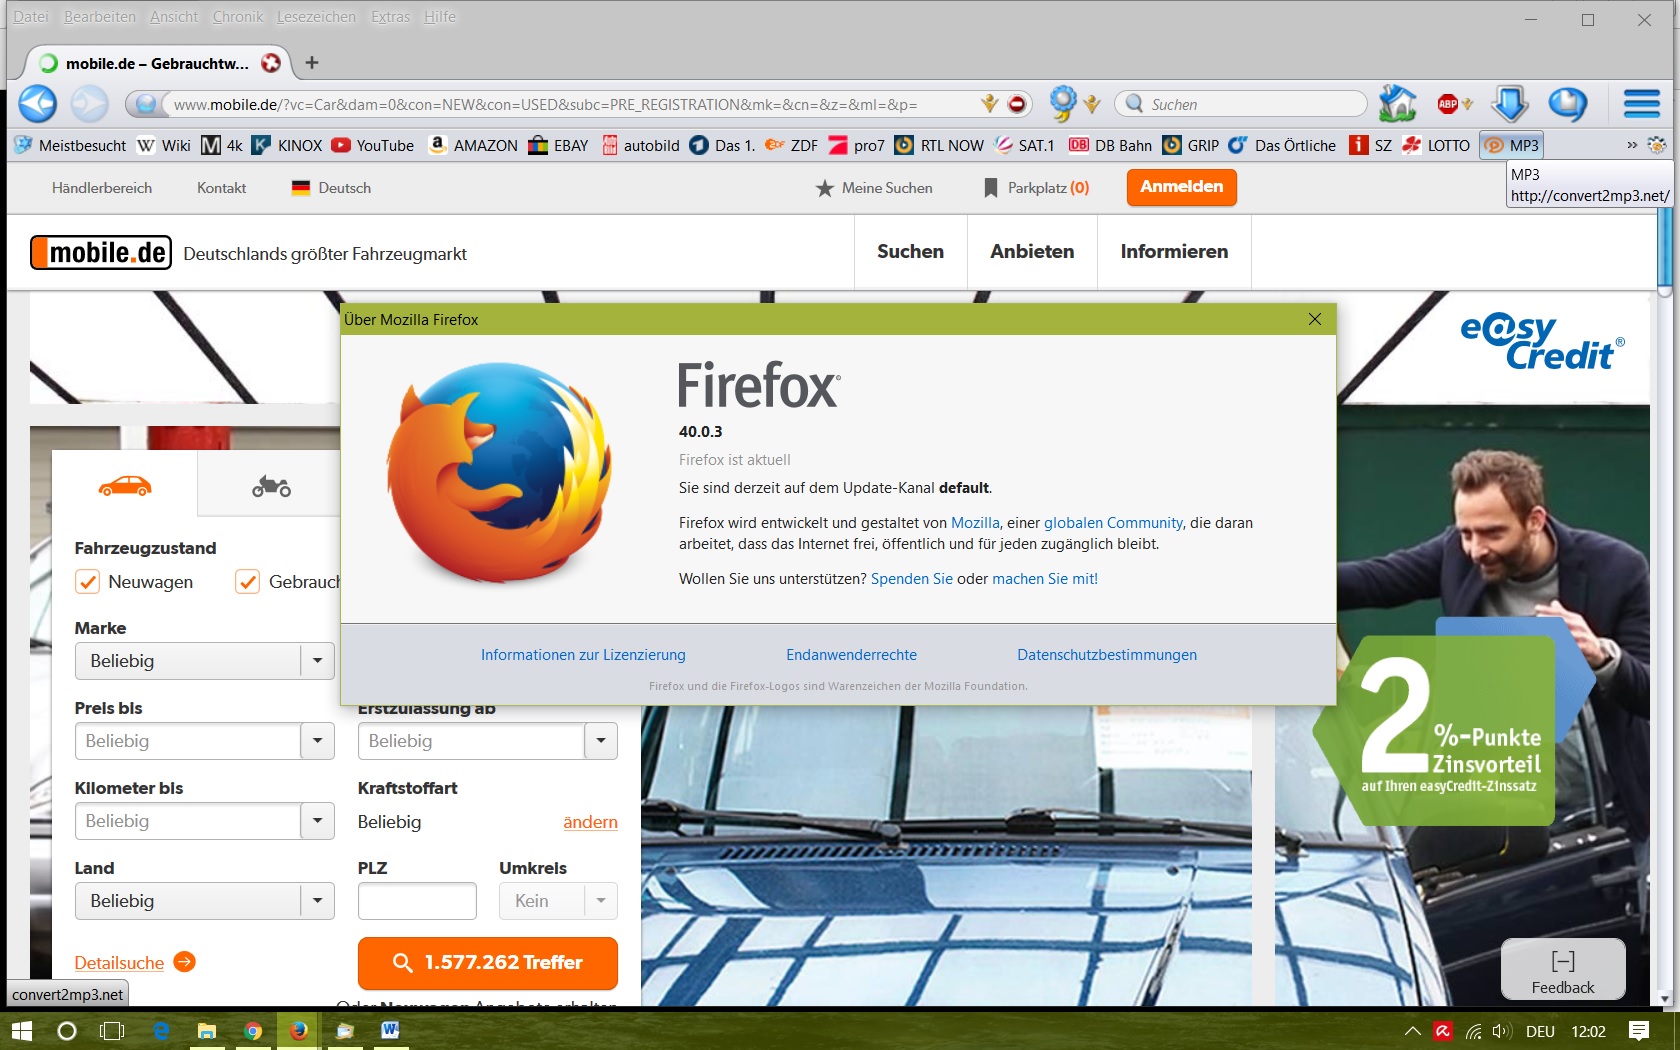Open the KINOX bookmark
The image size is (1680, 1050).
[x=287, y=145]
